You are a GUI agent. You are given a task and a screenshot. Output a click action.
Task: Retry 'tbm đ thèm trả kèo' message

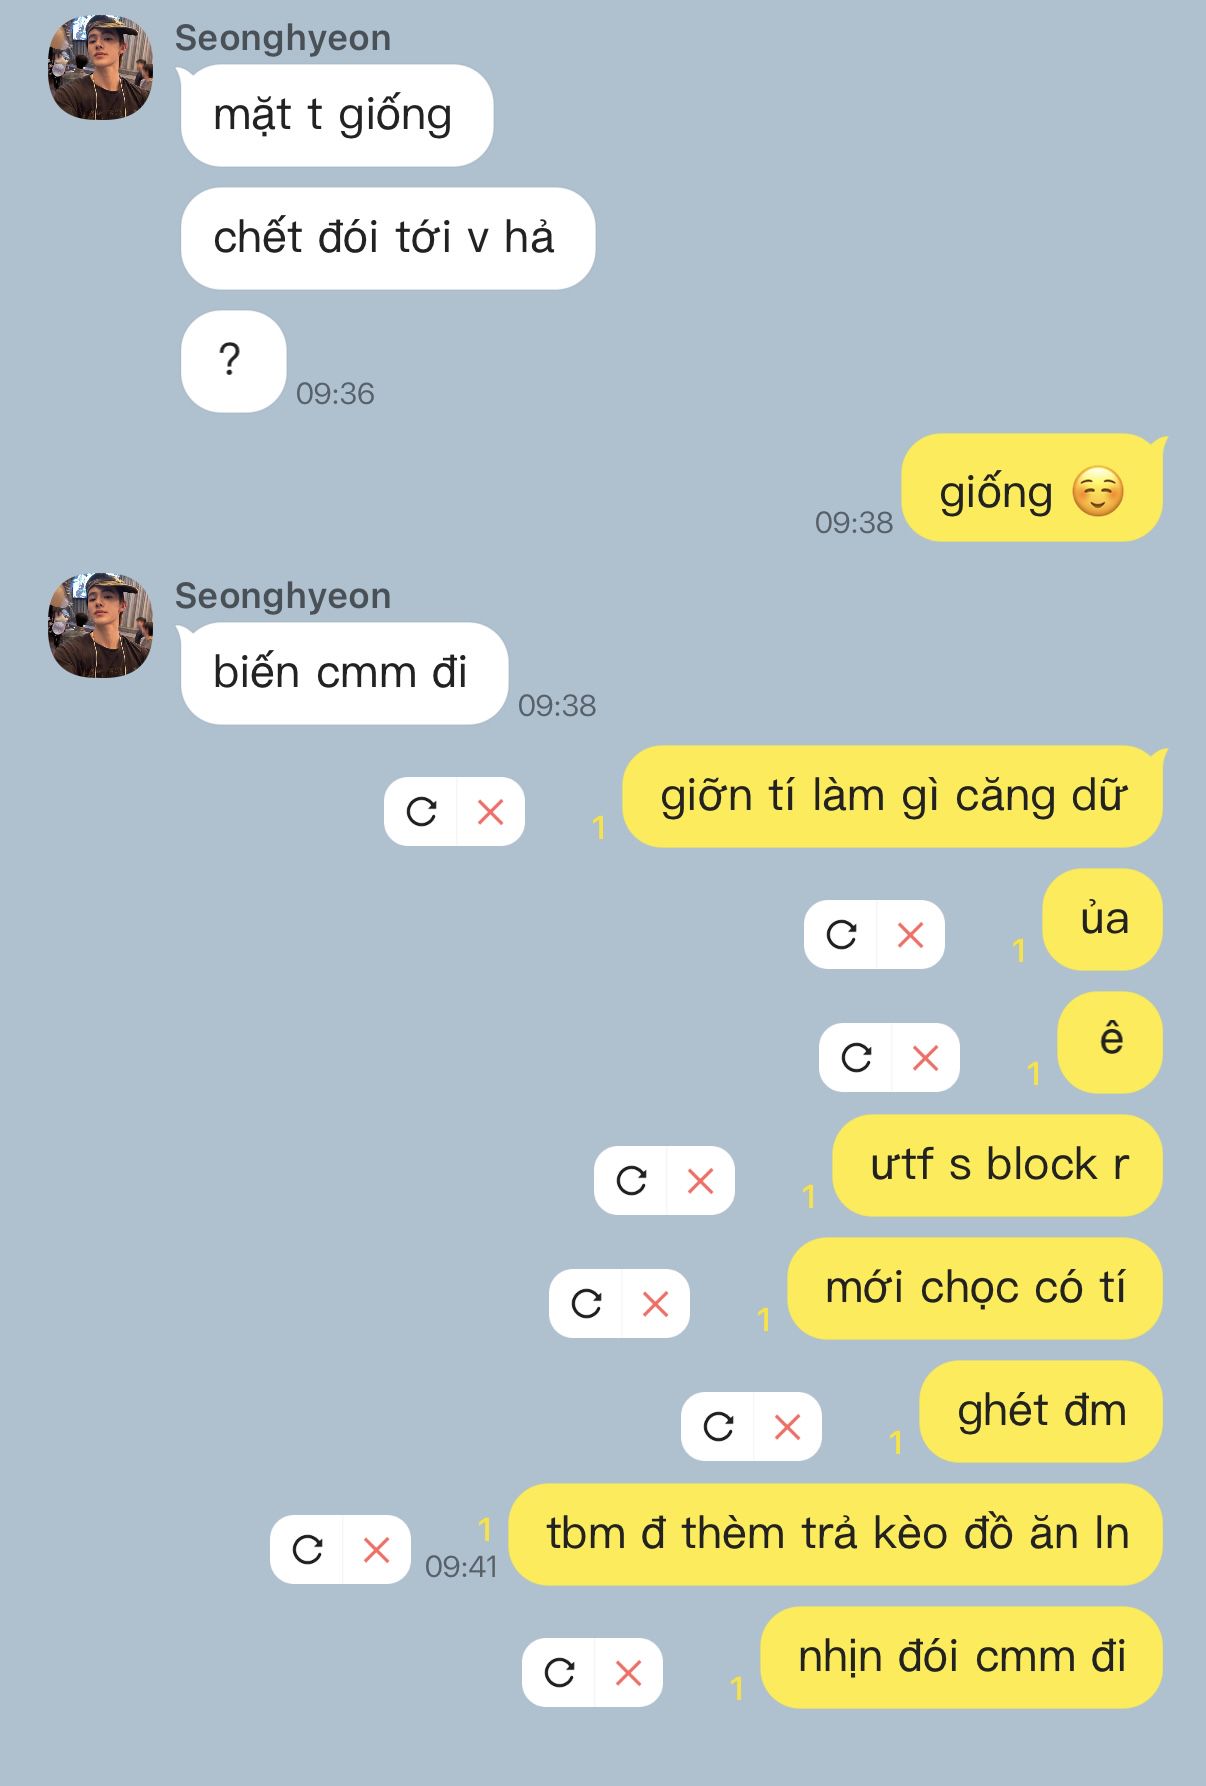click(x=307, y=1549)
